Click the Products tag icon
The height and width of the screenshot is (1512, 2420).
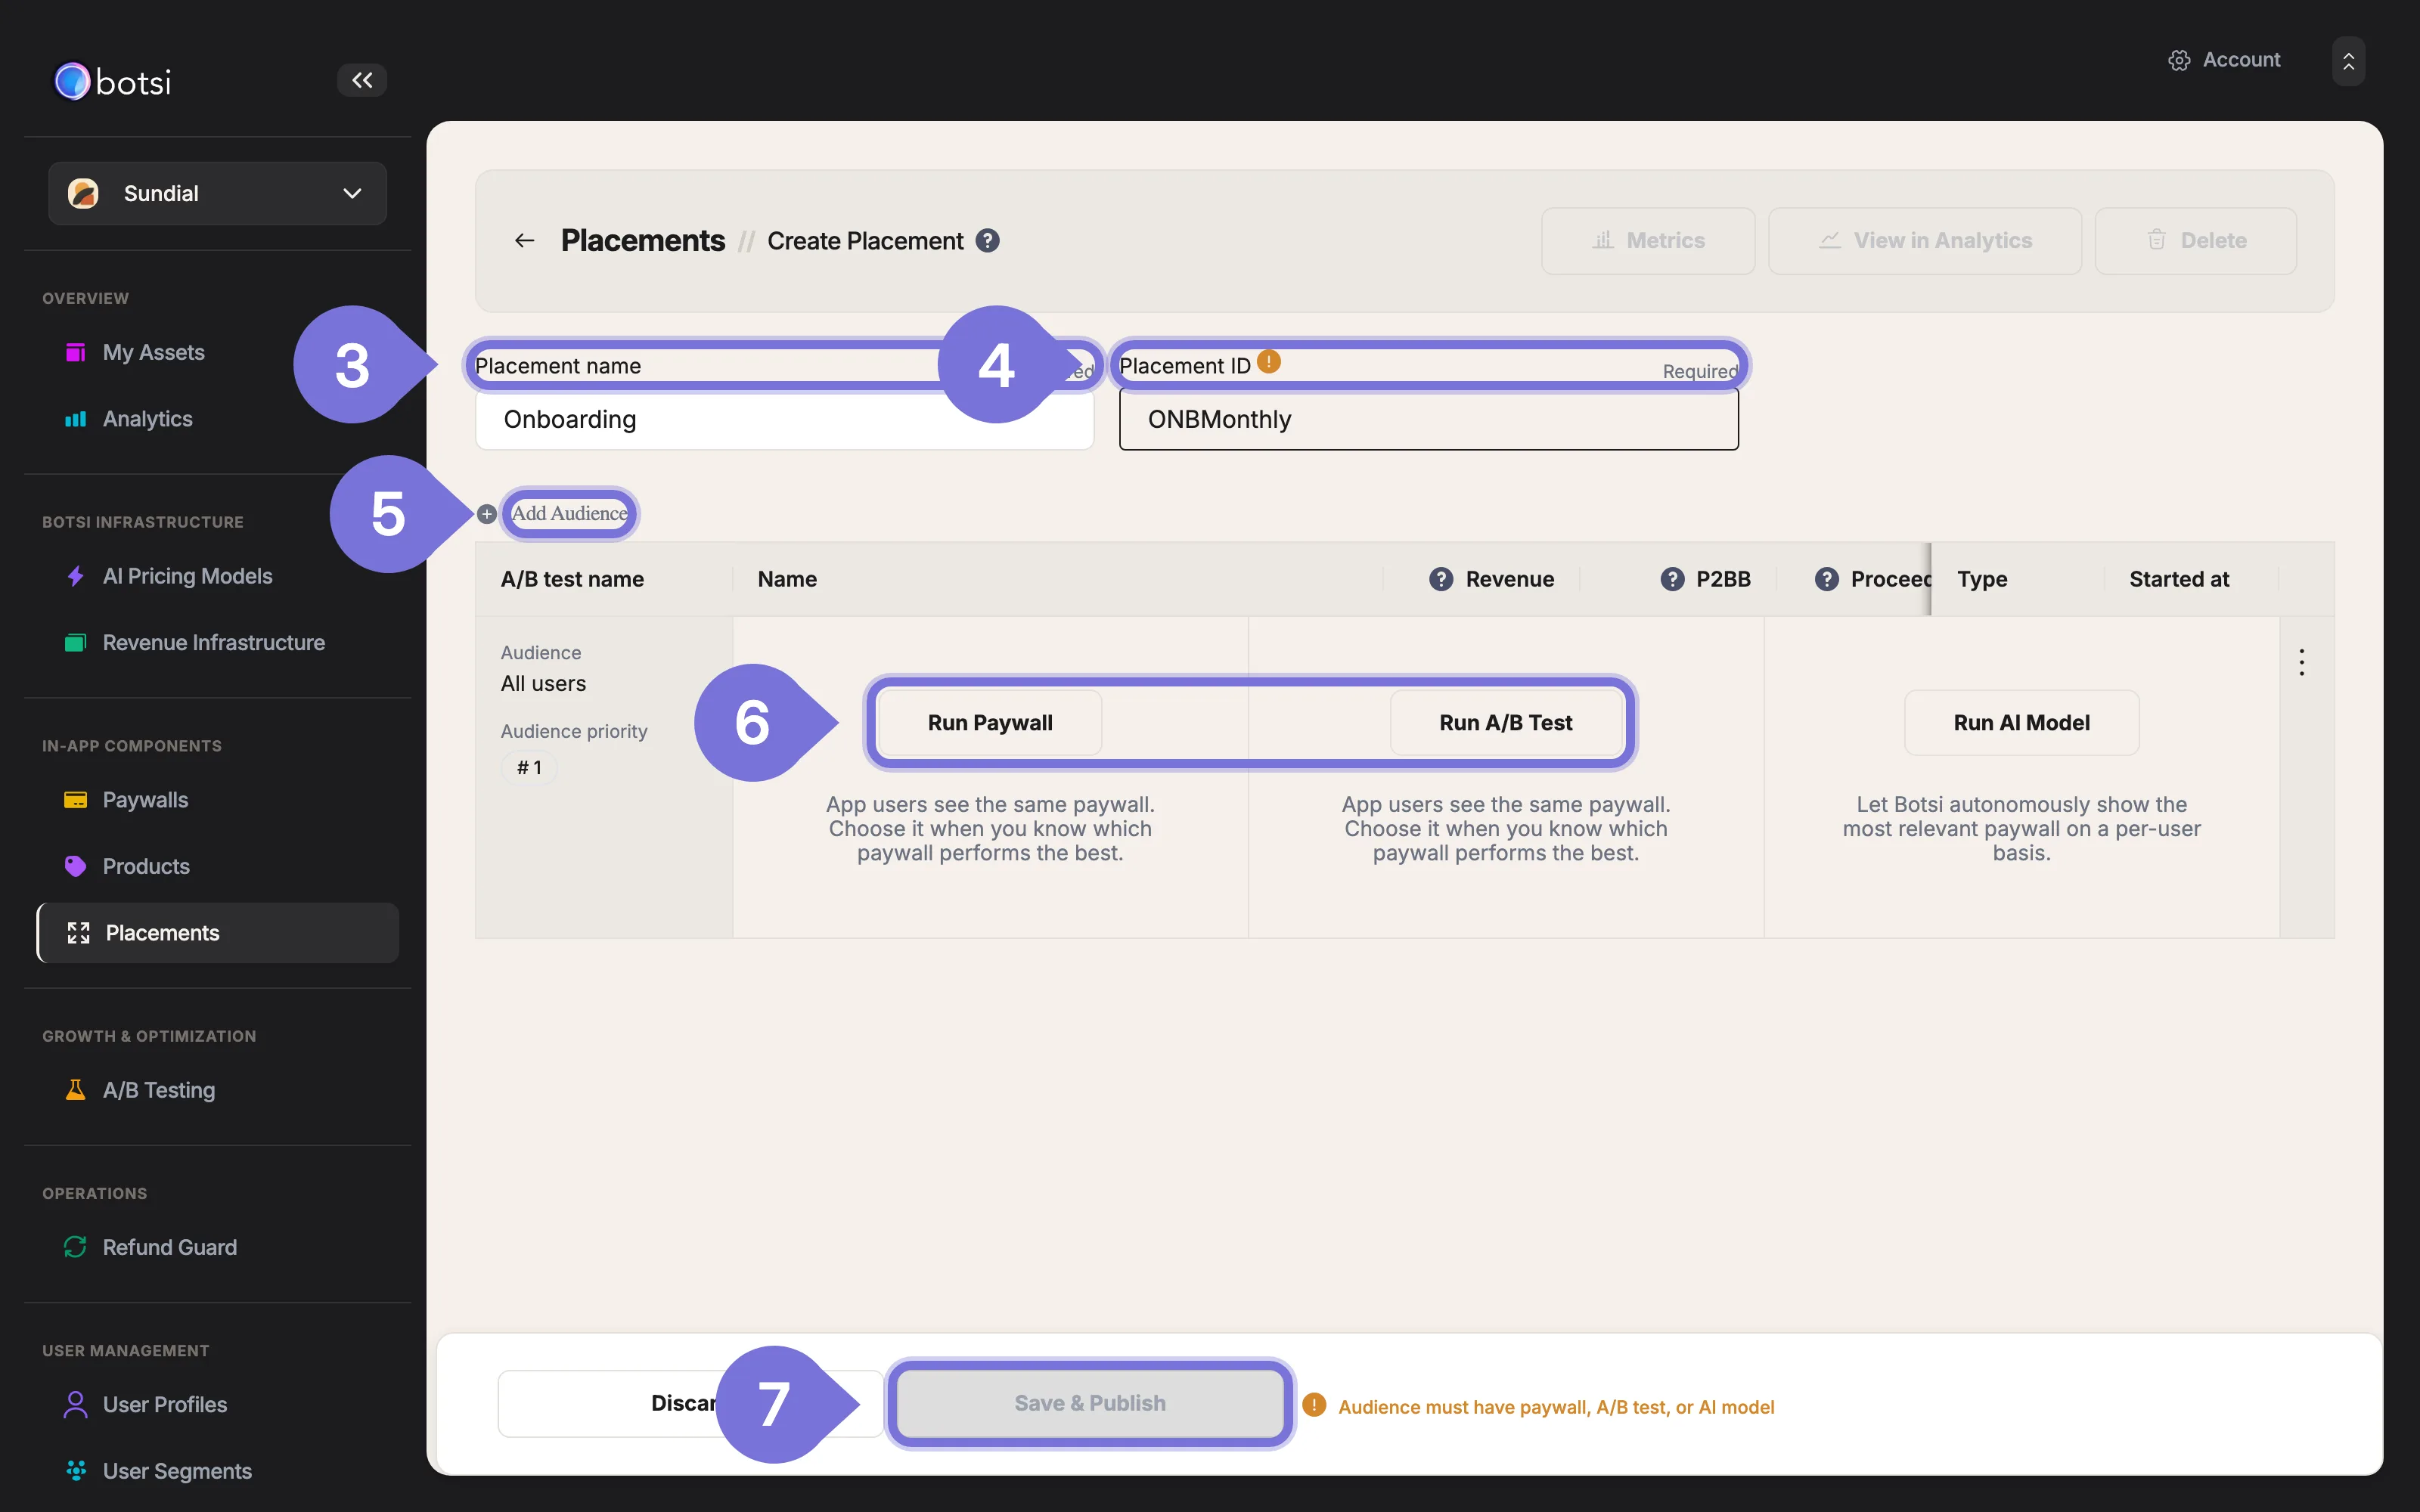(75, 866)
